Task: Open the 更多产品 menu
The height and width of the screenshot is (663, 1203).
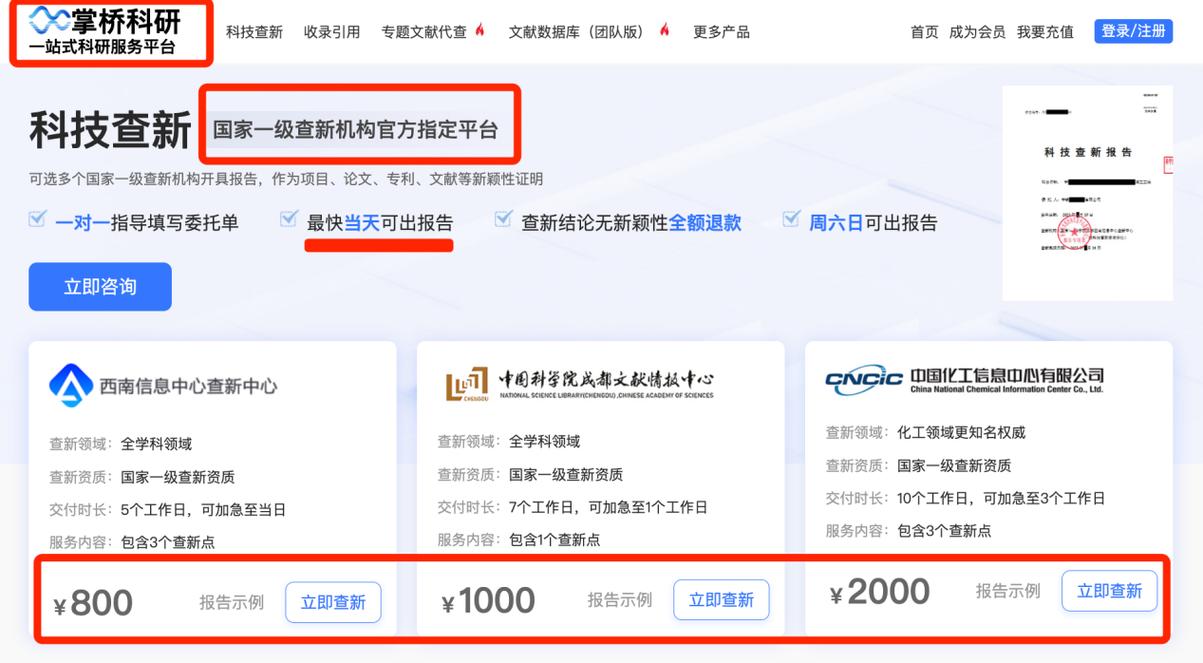Action: coord(721,32)
